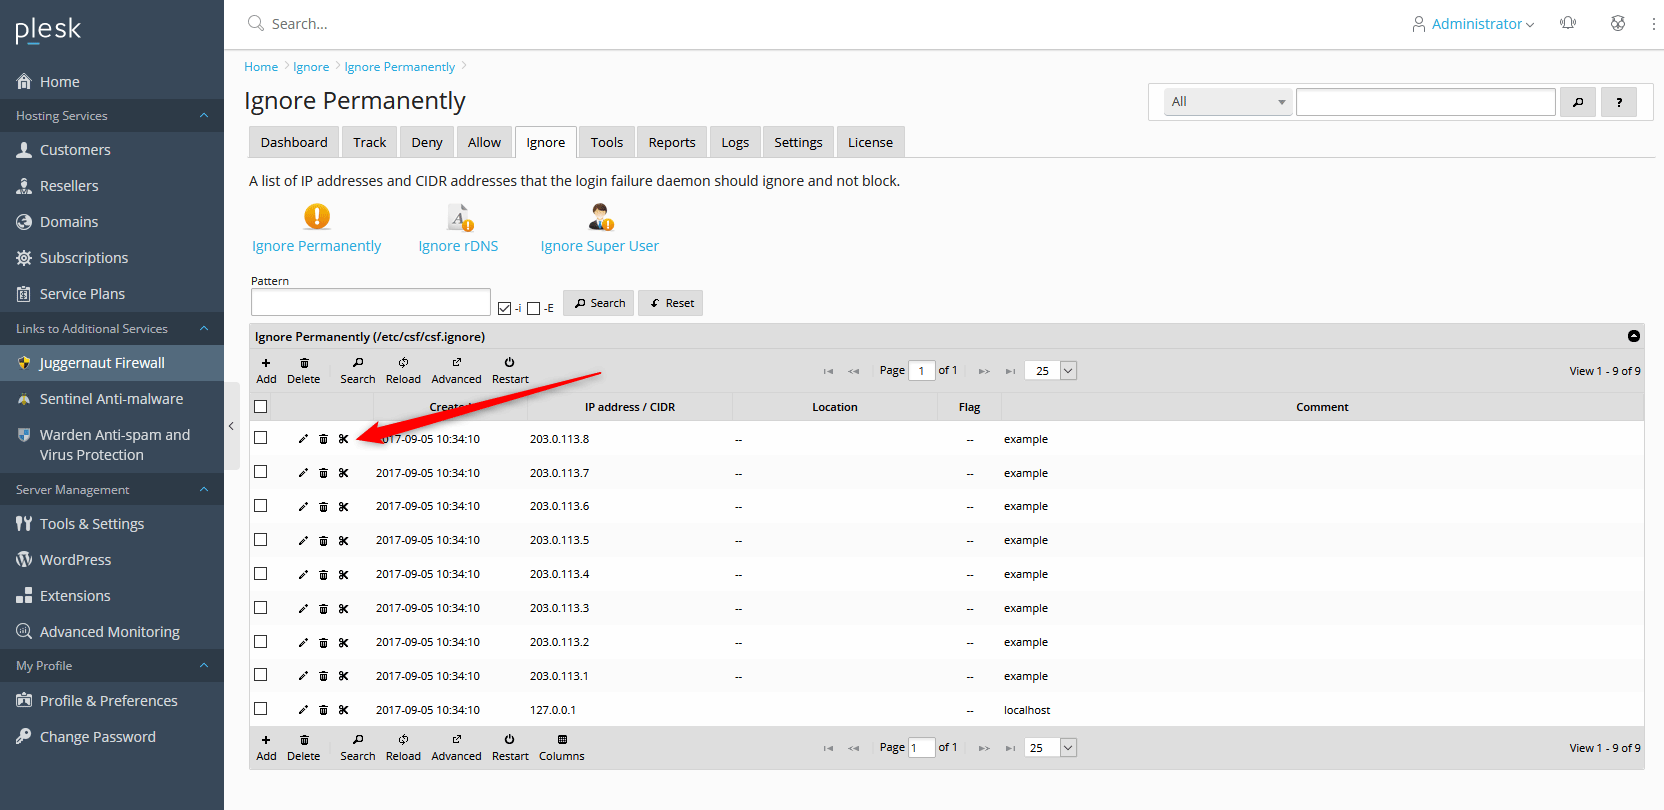The height and width of the screenshot is (810, 1664).
Task: Toggle the -i case-insensitive checkbox
Action: (505, 308)
